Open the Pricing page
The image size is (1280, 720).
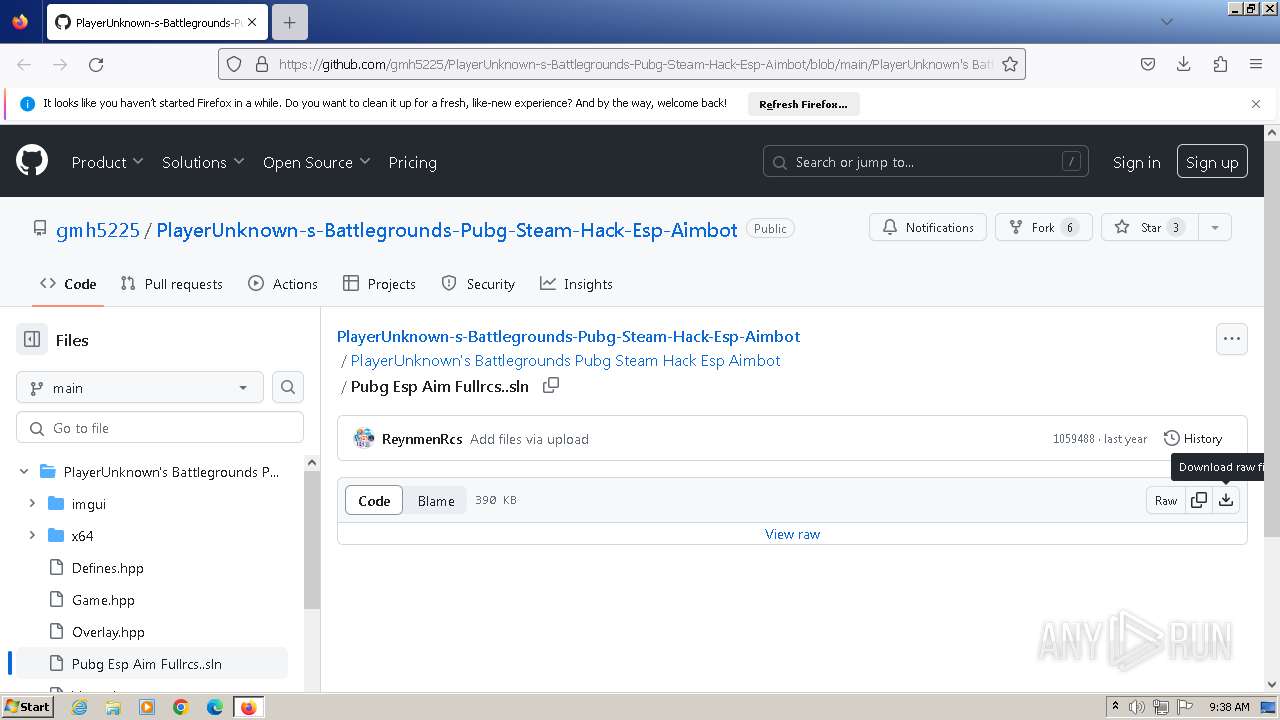(412, 162)
